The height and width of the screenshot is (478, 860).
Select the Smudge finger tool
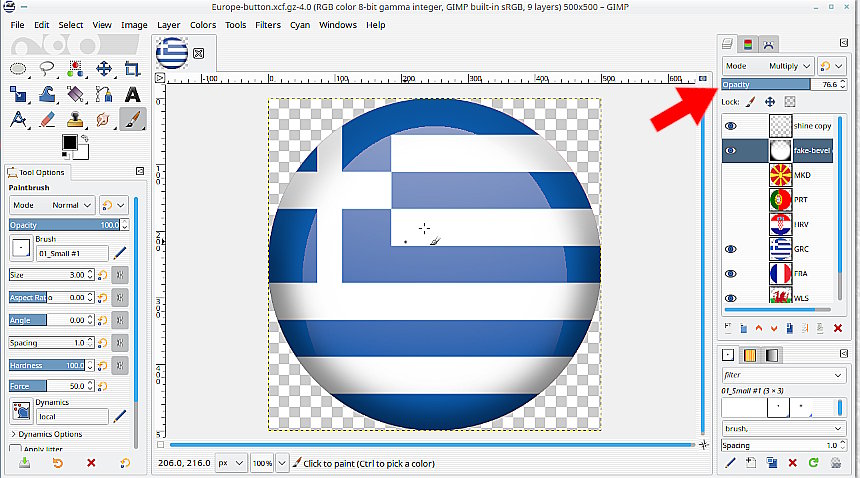[104, 119]
